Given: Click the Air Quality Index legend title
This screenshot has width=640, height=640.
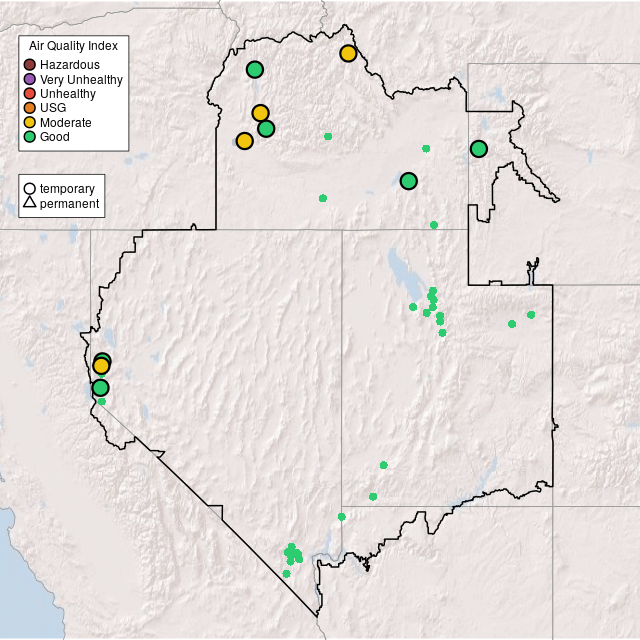Looking at the screenshot, I should click(x=74, y=46).
